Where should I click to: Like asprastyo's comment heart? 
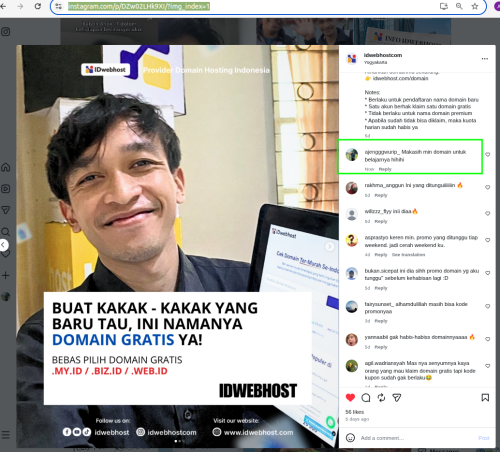pyautogui.click(x=488, y=240)
